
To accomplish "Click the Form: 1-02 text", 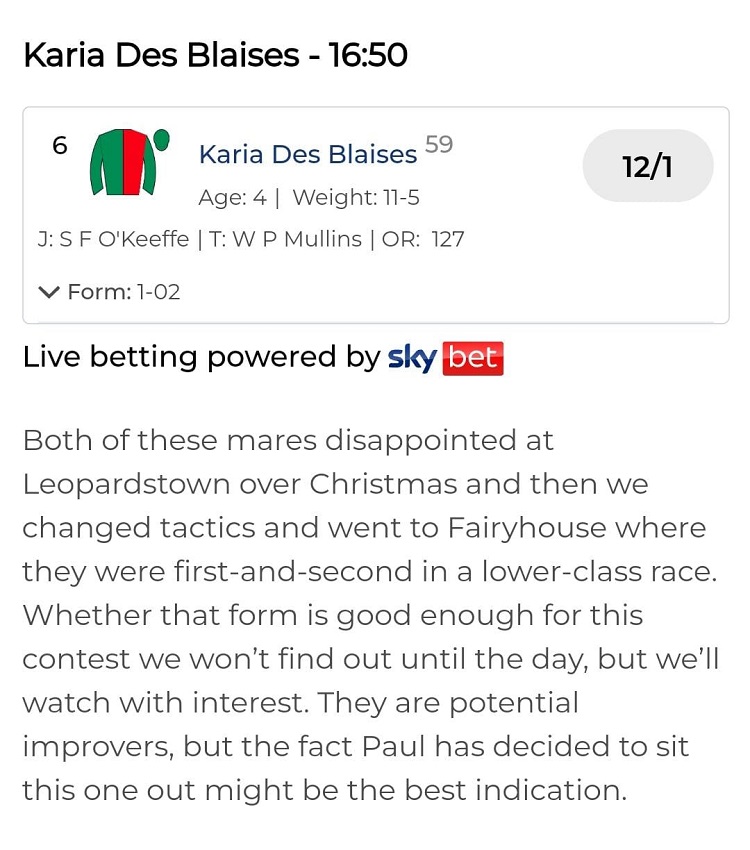I will (123, 293).
